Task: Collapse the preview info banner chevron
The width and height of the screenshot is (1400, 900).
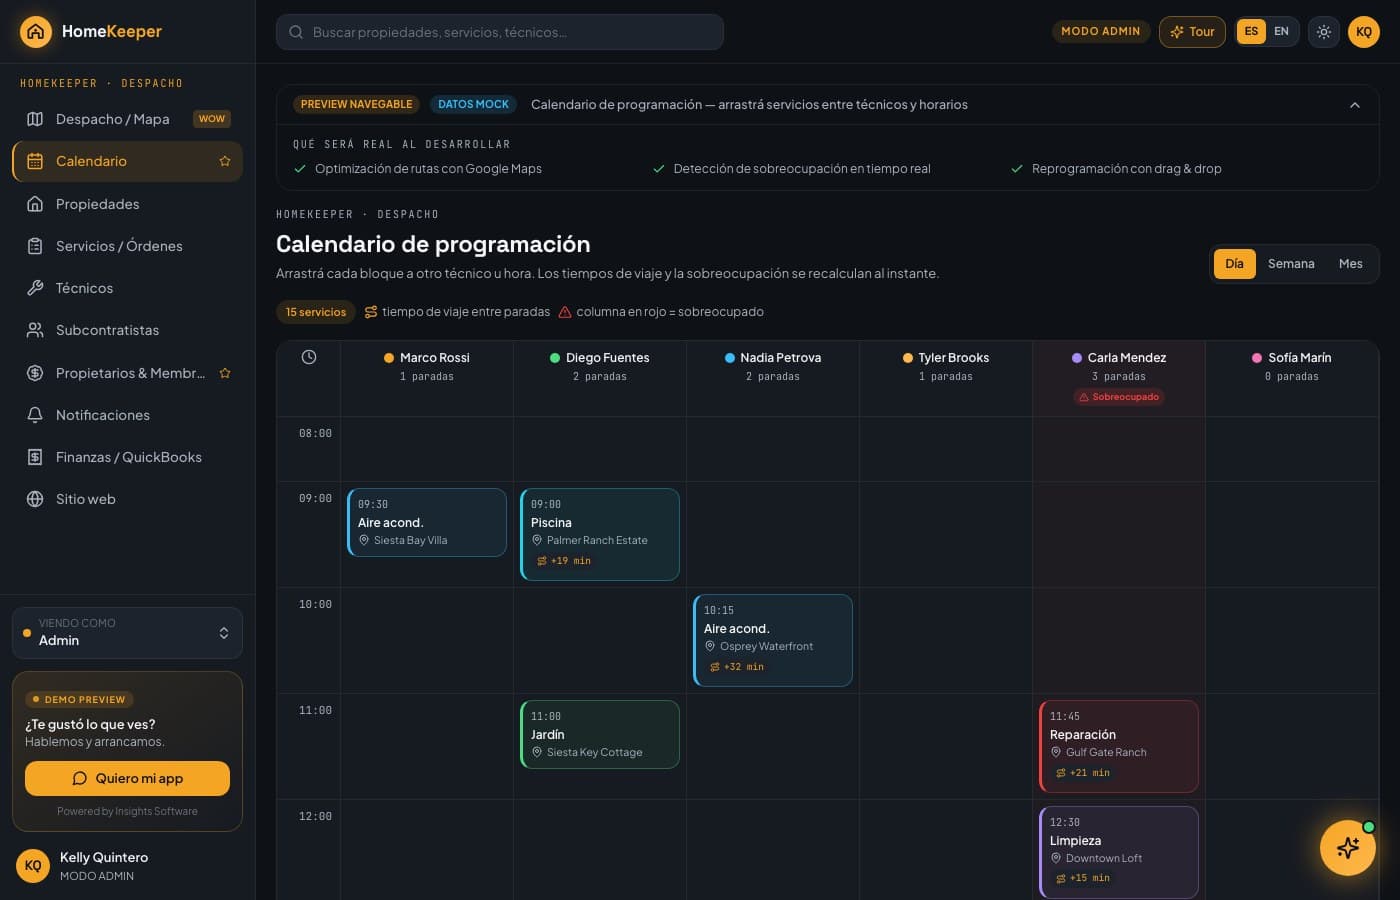Action: pyautogui.click(x=1355, y=105)
